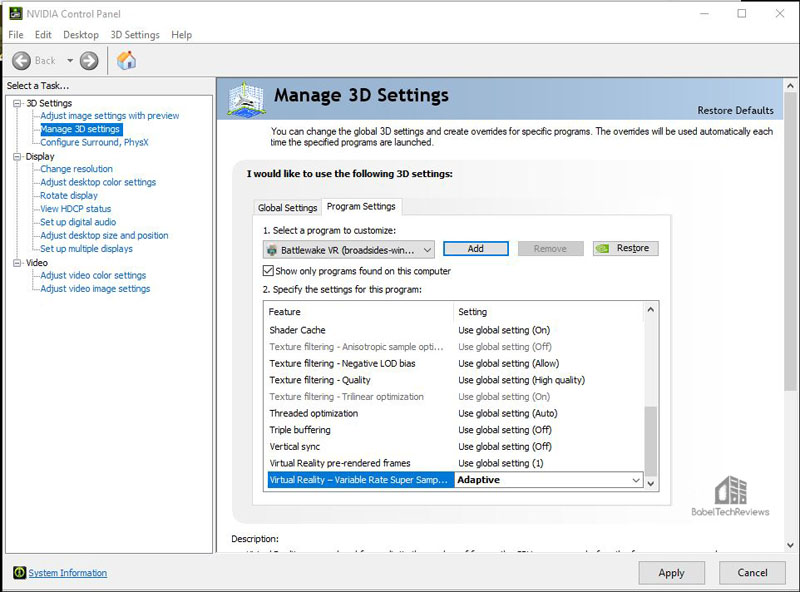
Task: Open Adjust desktop color settings
Action: 98,182
